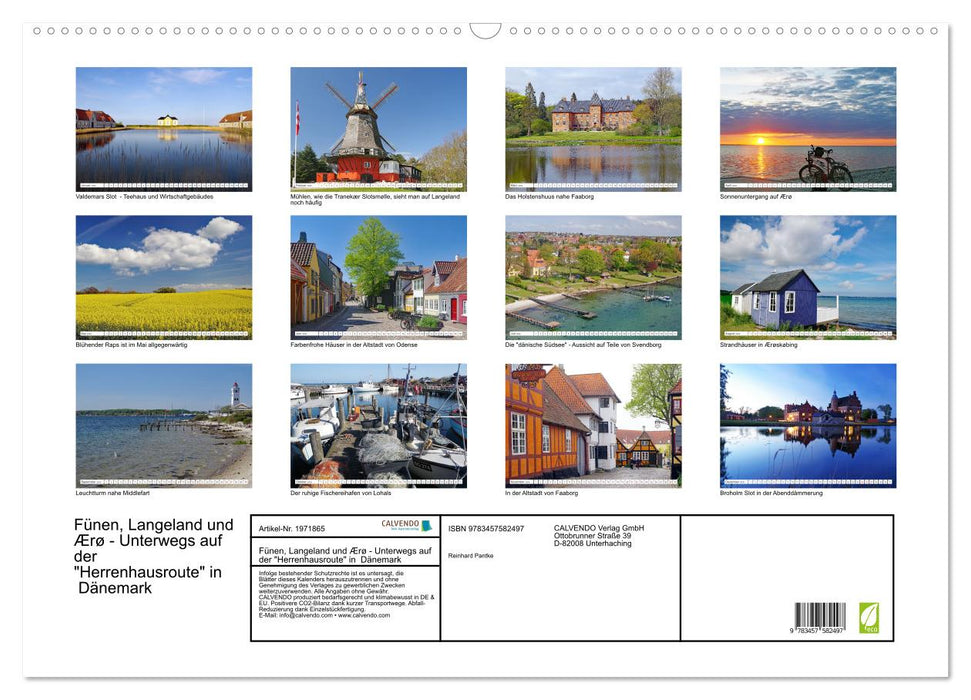Click the ISBN 9783457582497 barcode
The height and width of the screenshot is (700, 971).
tap(822, 615)
